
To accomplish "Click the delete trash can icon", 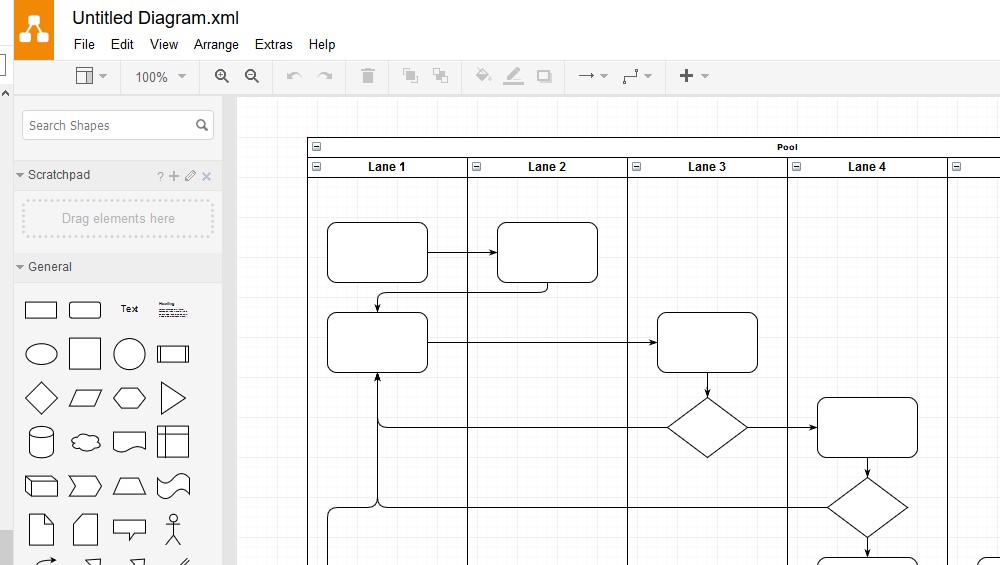I will pos(368,76).
